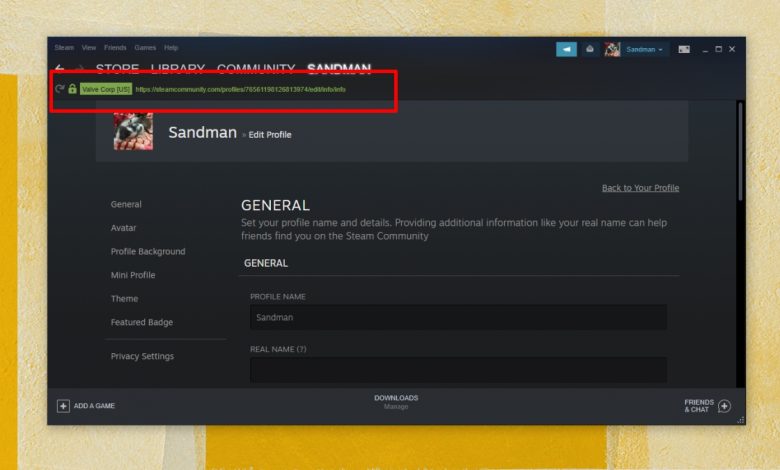
Task: Open the announcements megaphone icon
Action: 566,49
